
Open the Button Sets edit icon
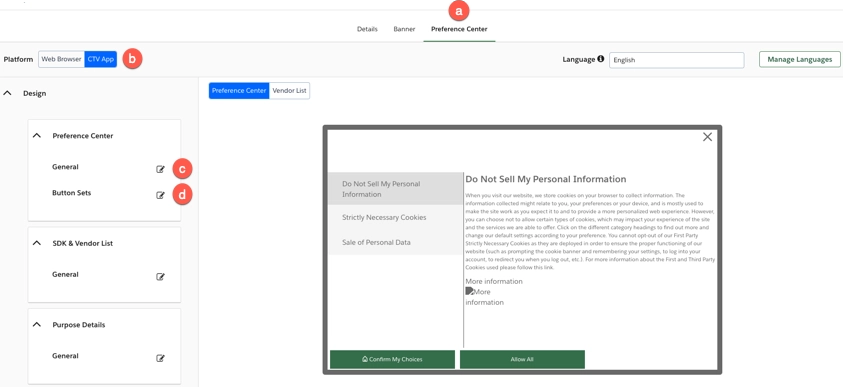(160, 195)
